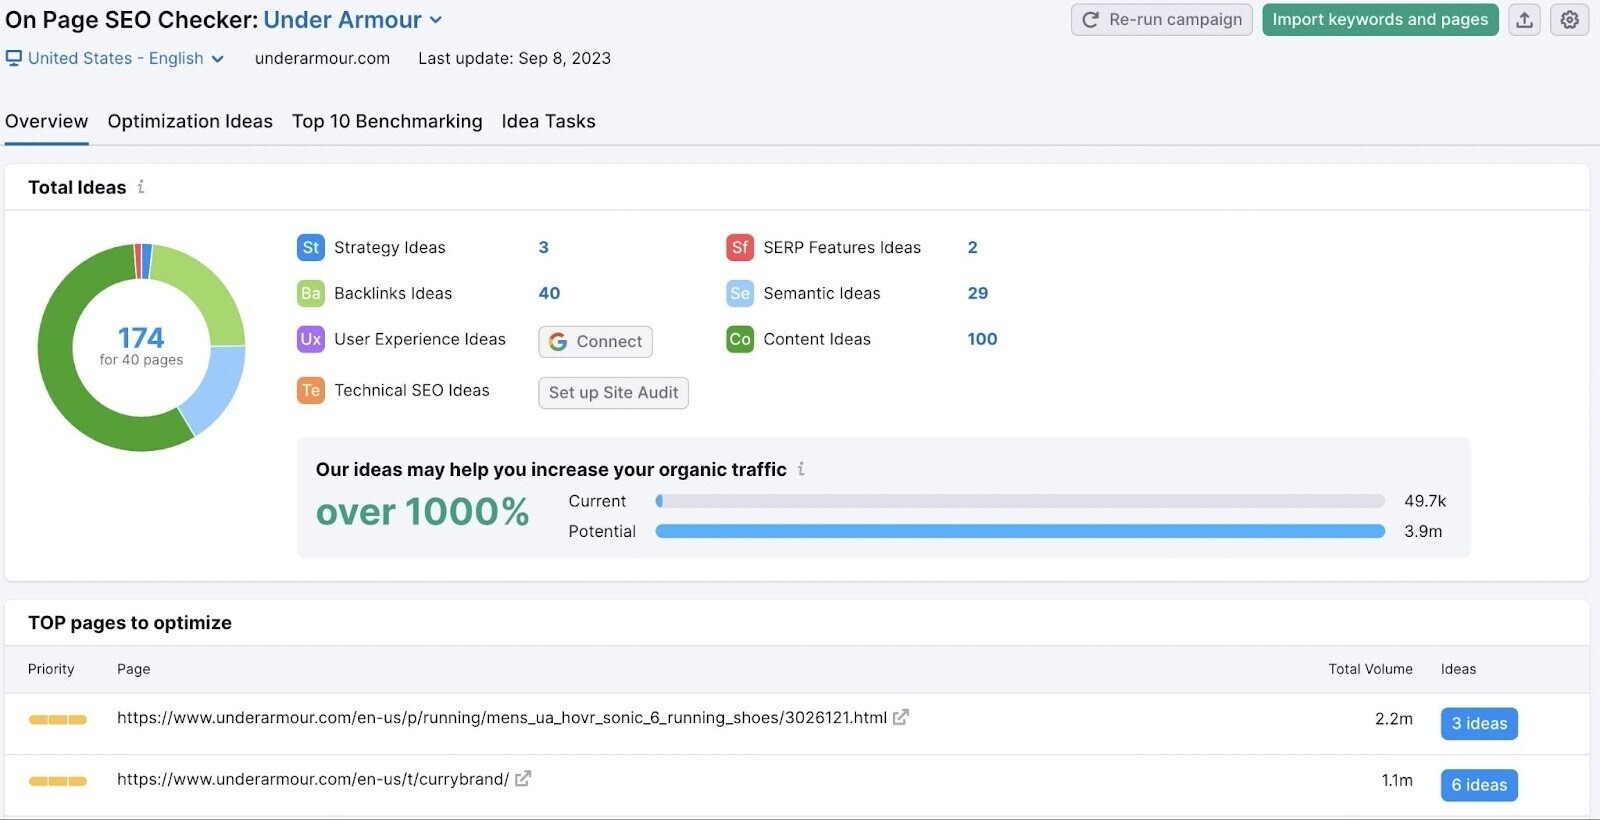Click the Priority column header
Viewport: 1600px width, 820px height.
51,669
